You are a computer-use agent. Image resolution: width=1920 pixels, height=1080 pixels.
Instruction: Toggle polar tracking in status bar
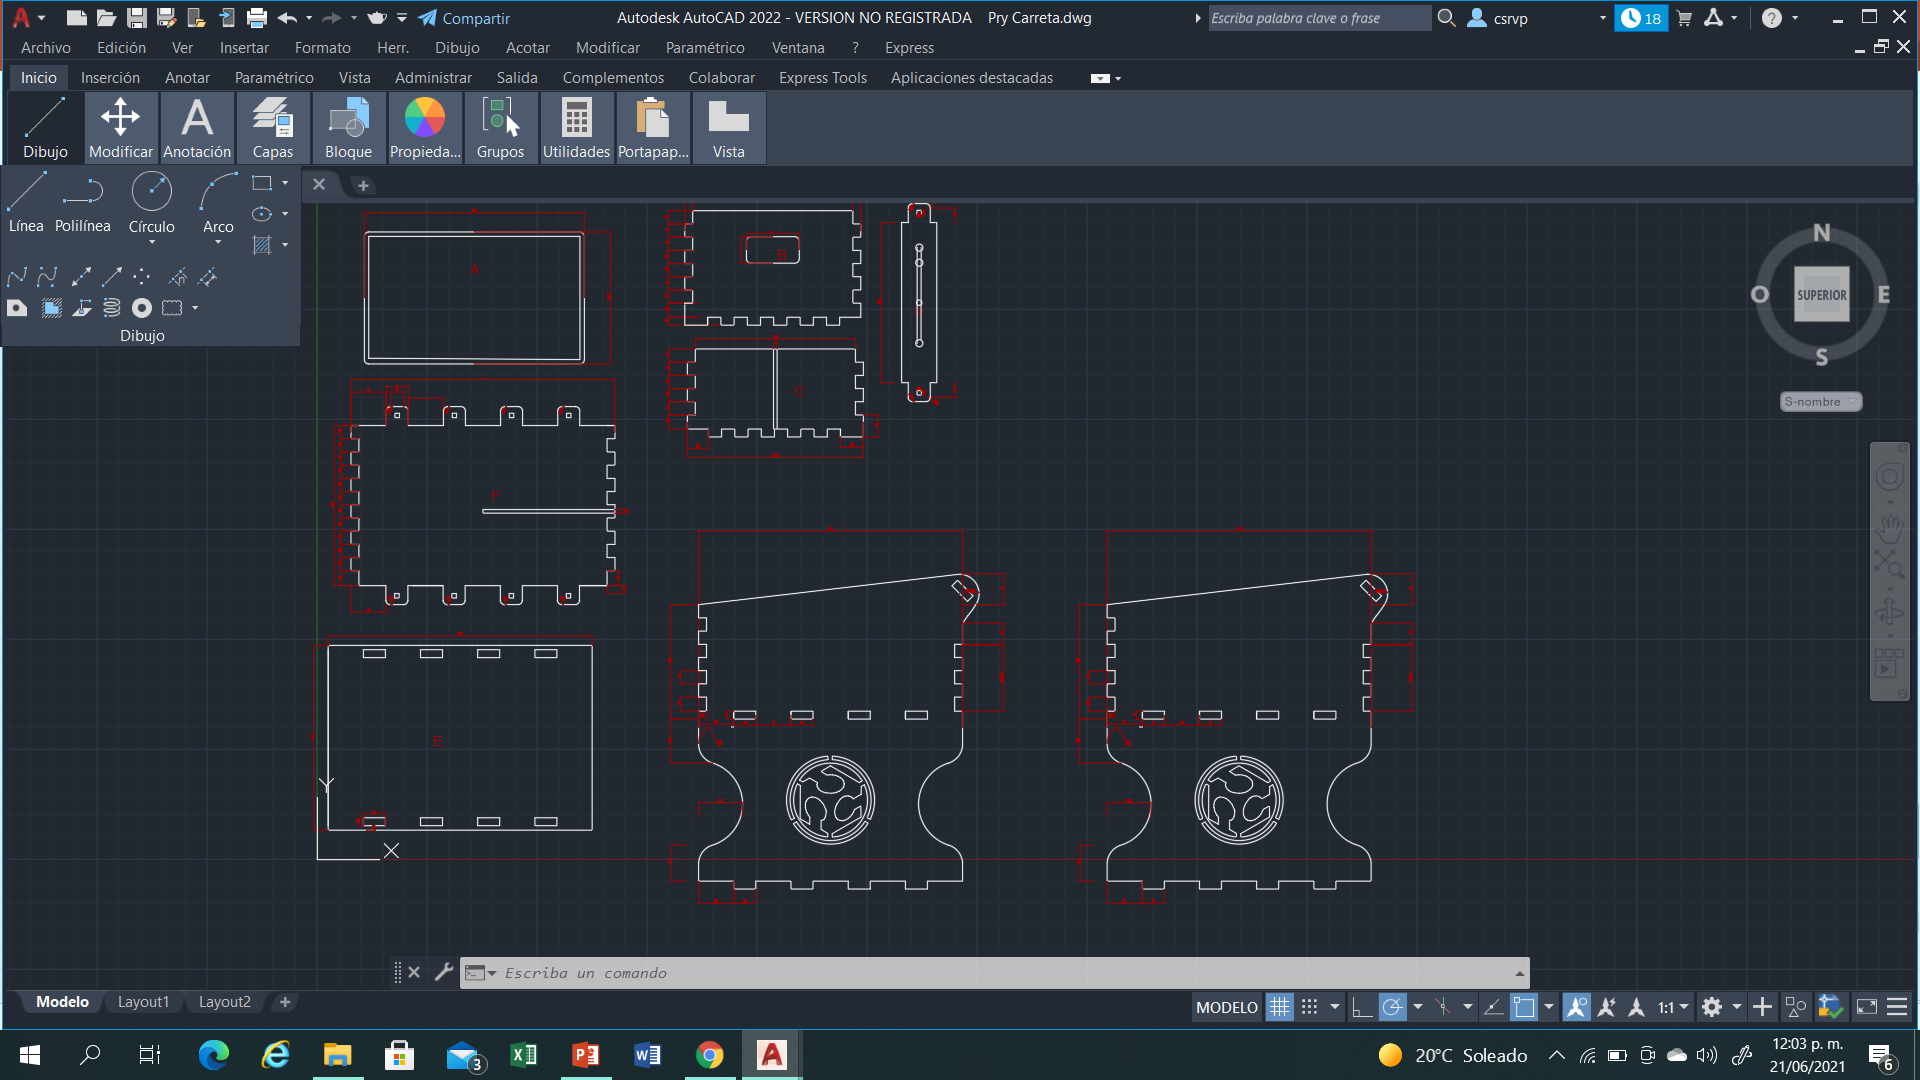1392,1007
